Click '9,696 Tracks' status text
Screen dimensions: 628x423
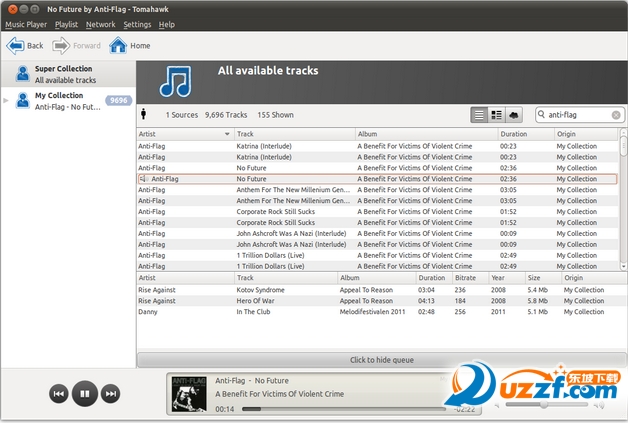coord(226,115)
